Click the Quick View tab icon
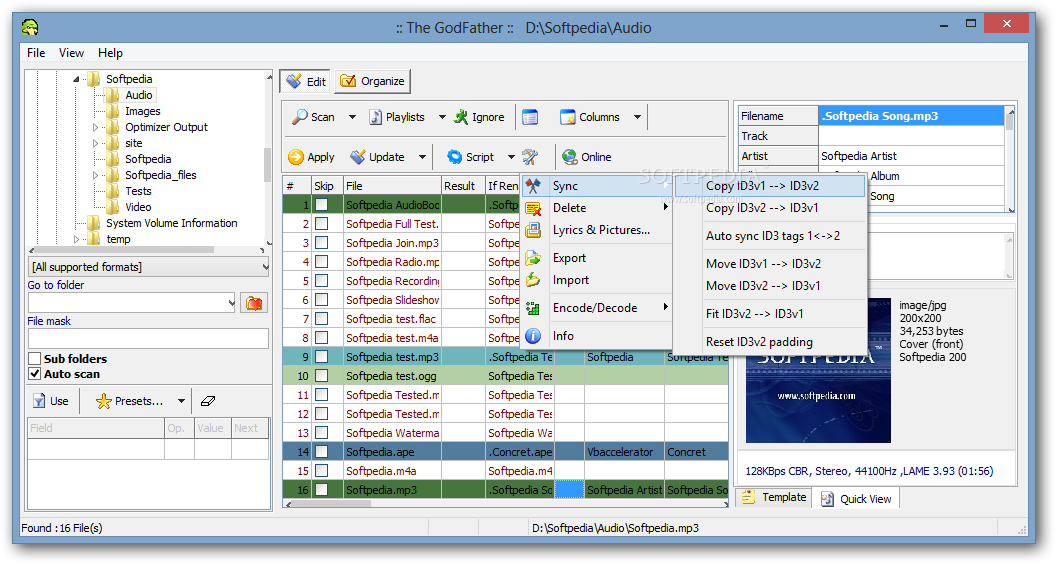The width and height of the screenshot is (1056, 564). point(828,499)
